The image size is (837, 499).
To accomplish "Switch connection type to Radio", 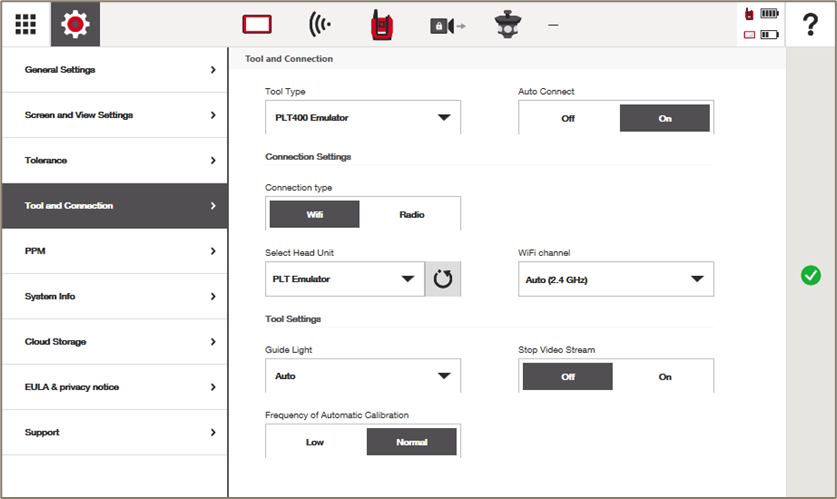I will coord(412,214).
